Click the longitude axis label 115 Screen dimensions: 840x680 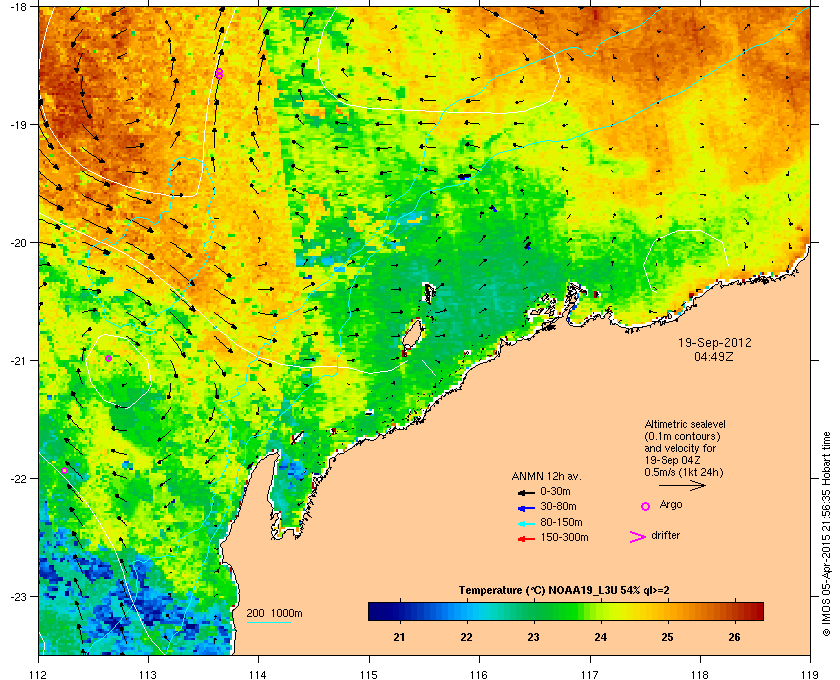[369, 674]
